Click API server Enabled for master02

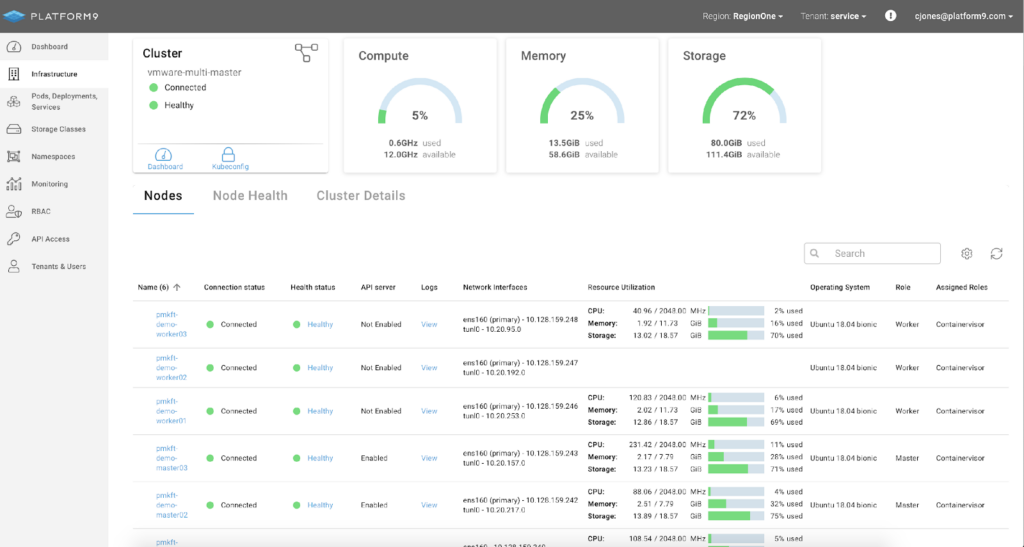point(374,505)
